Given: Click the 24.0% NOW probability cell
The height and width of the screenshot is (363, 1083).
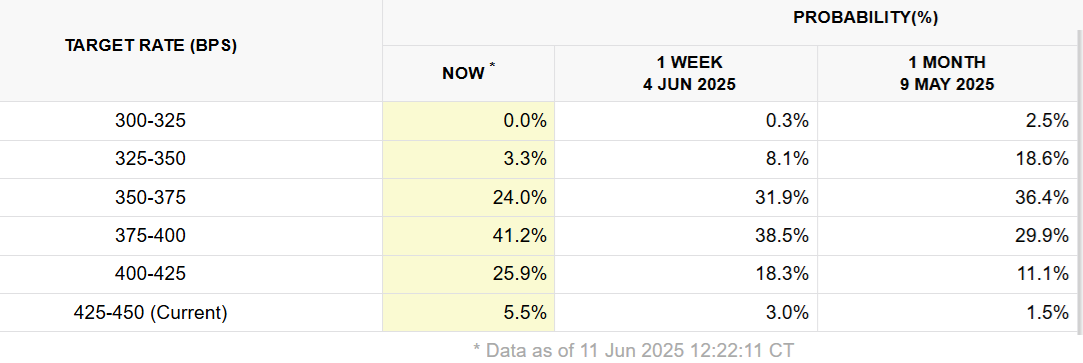Looking at the screenshot, I should point(468,198).
